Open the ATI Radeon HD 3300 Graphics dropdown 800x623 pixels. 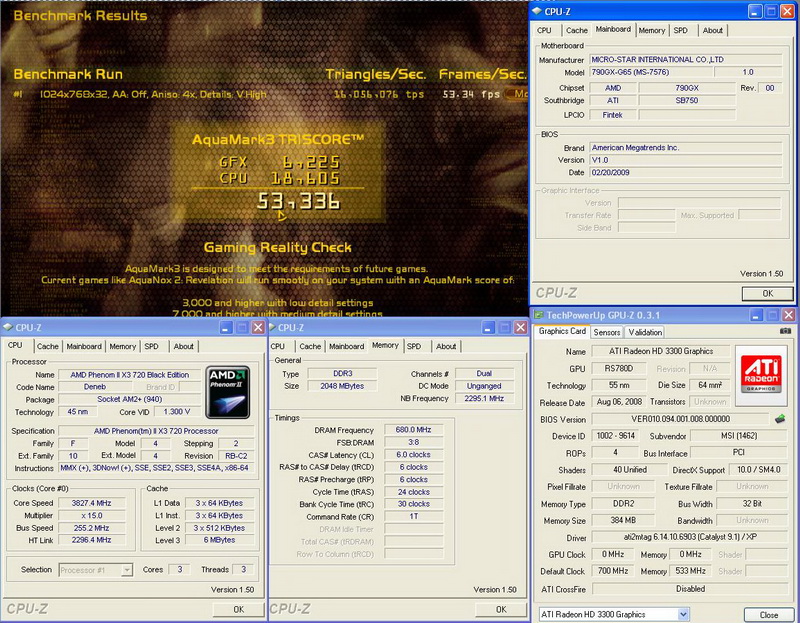click(x=684, y=614)
